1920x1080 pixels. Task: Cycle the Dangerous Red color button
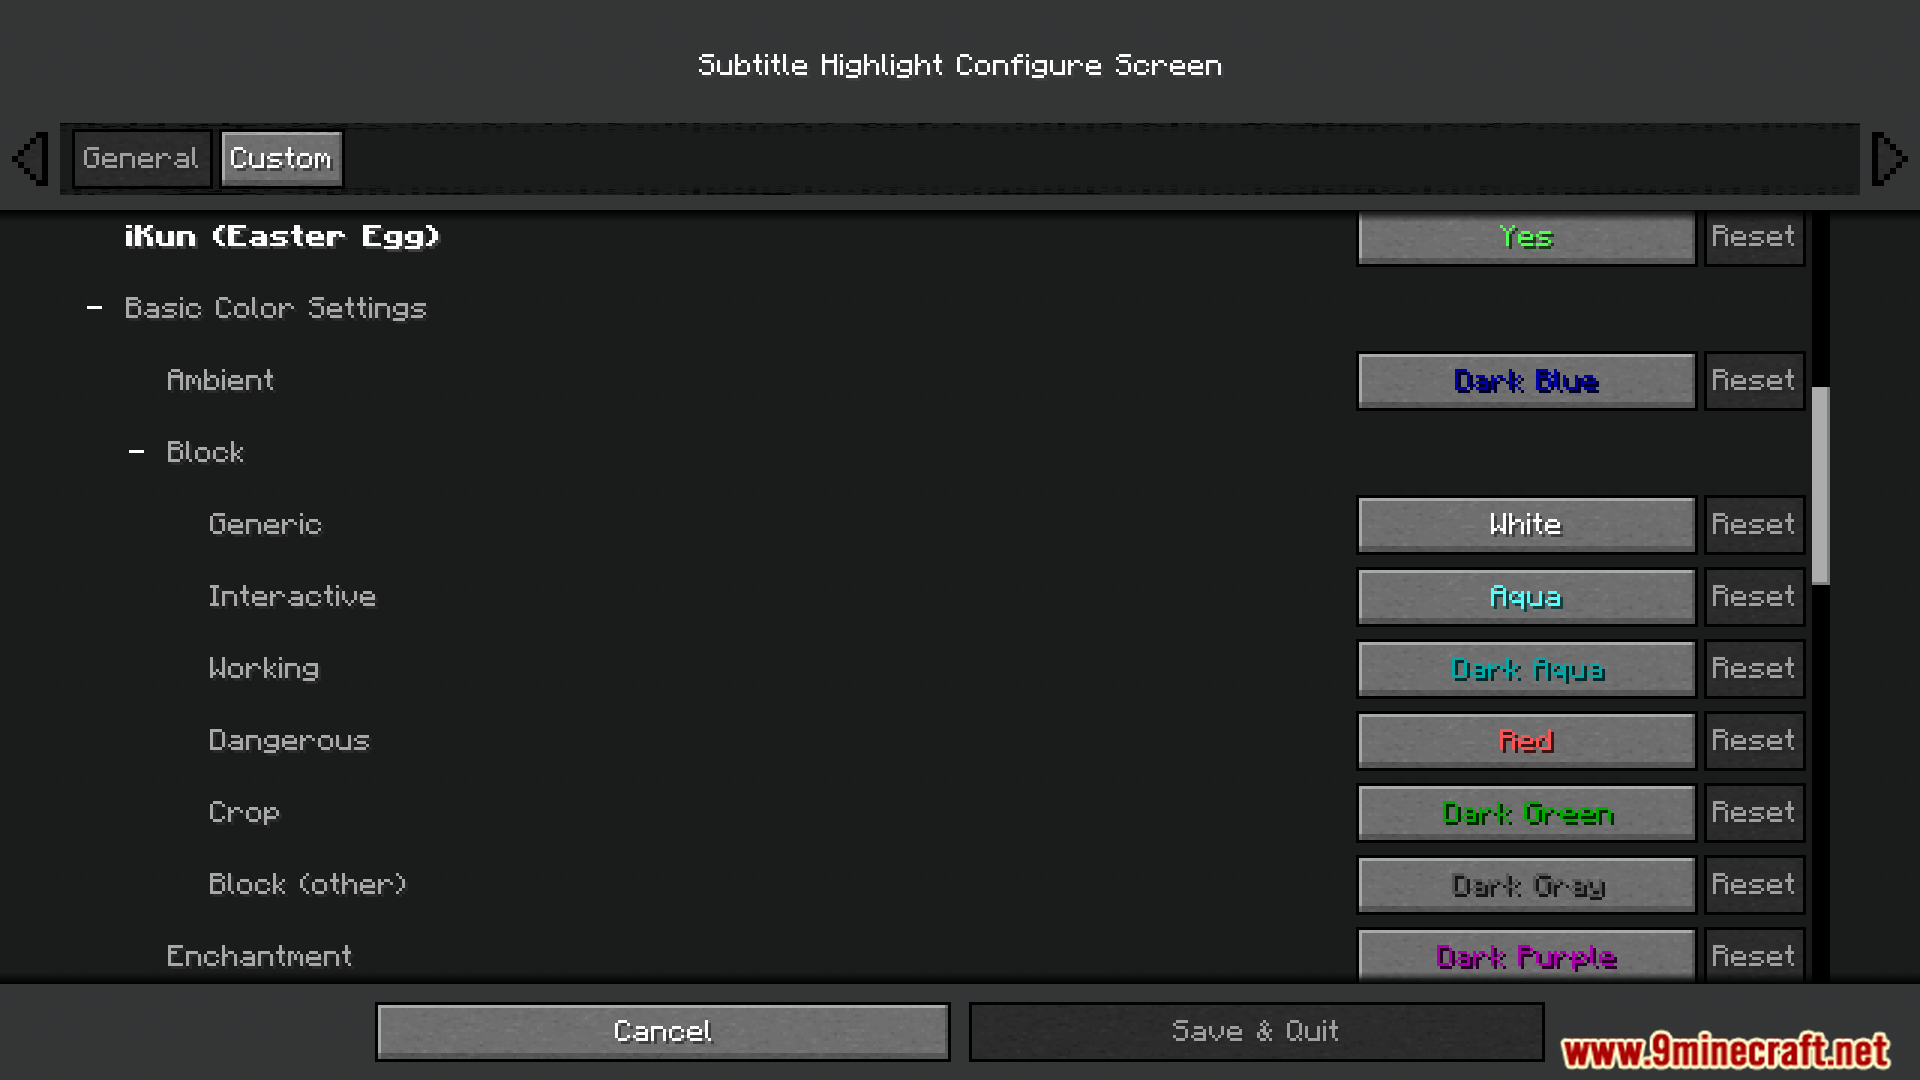[1526, 741]
